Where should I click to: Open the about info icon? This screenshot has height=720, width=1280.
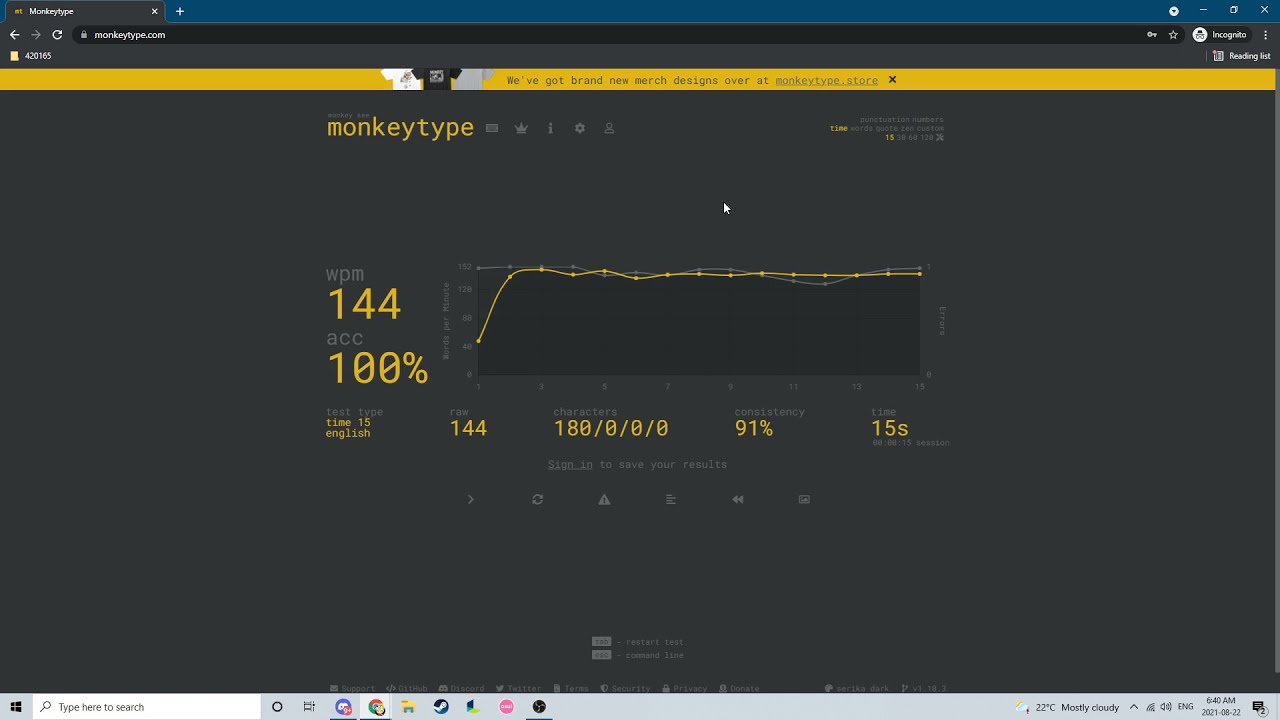(550, 128)
